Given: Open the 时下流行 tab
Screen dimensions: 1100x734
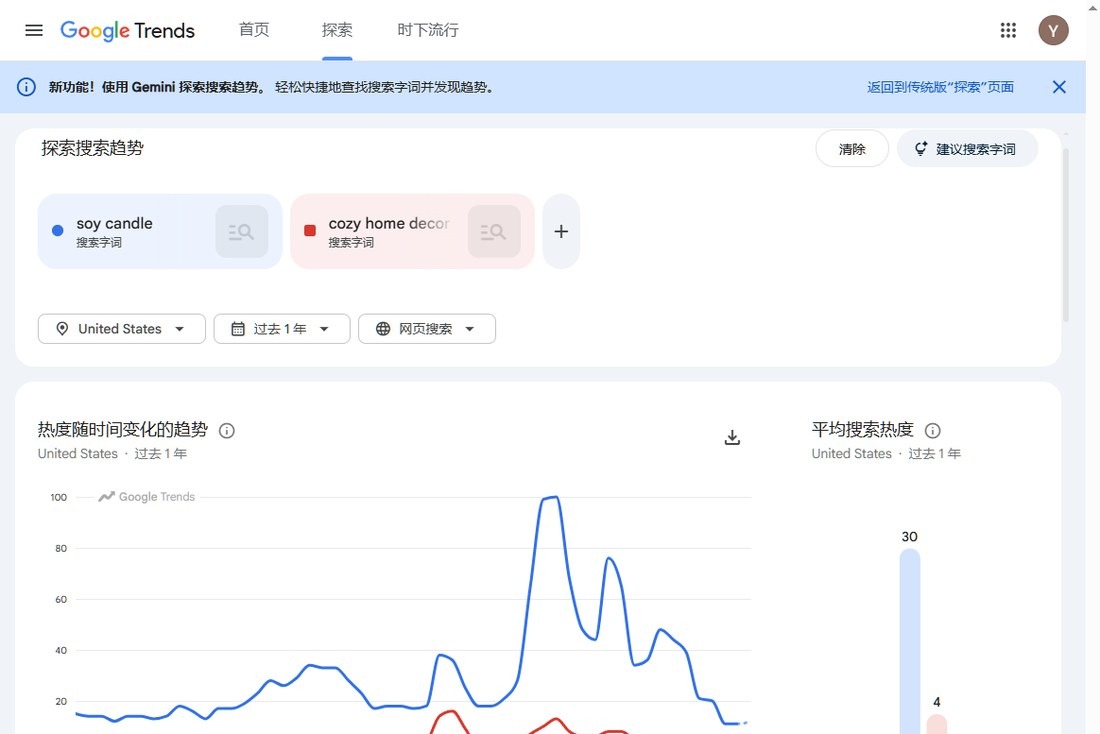Looking at the screenshot, I should [x=428, y=30].
